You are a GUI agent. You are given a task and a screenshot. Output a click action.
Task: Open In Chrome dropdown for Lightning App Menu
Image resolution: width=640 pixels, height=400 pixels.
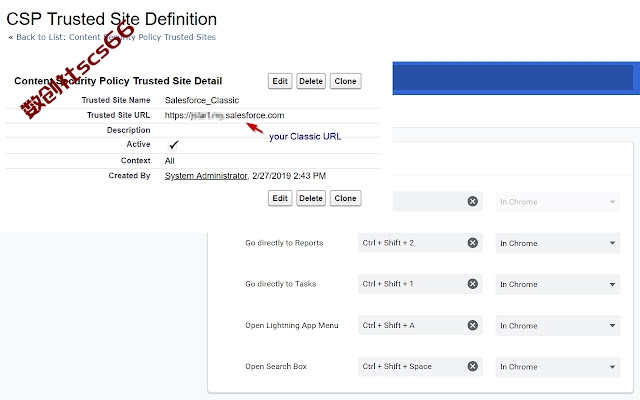coord(558,325)
